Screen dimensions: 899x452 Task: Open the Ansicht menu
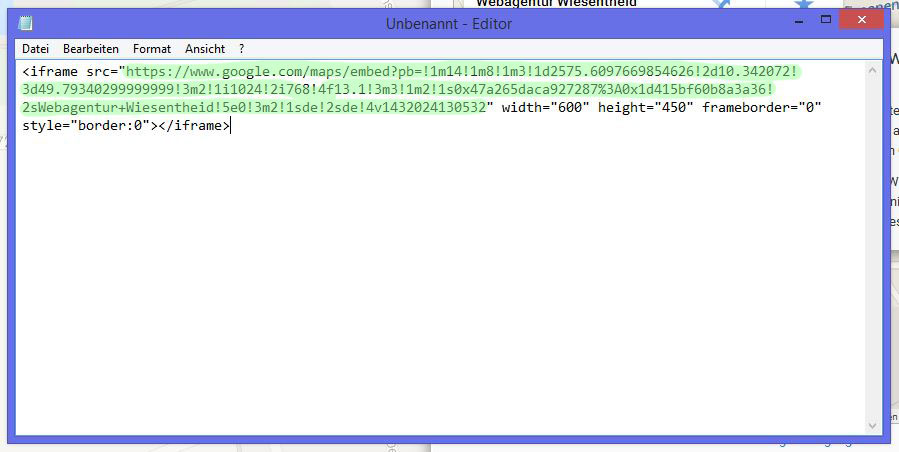205,49
